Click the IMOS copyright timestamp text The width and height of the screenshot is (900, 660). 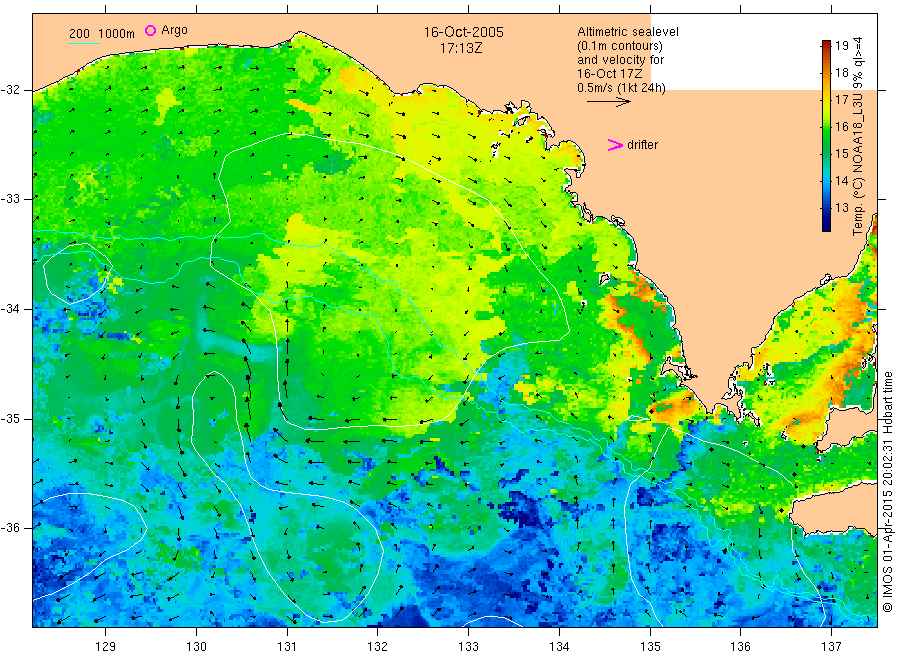click(887, 492)
